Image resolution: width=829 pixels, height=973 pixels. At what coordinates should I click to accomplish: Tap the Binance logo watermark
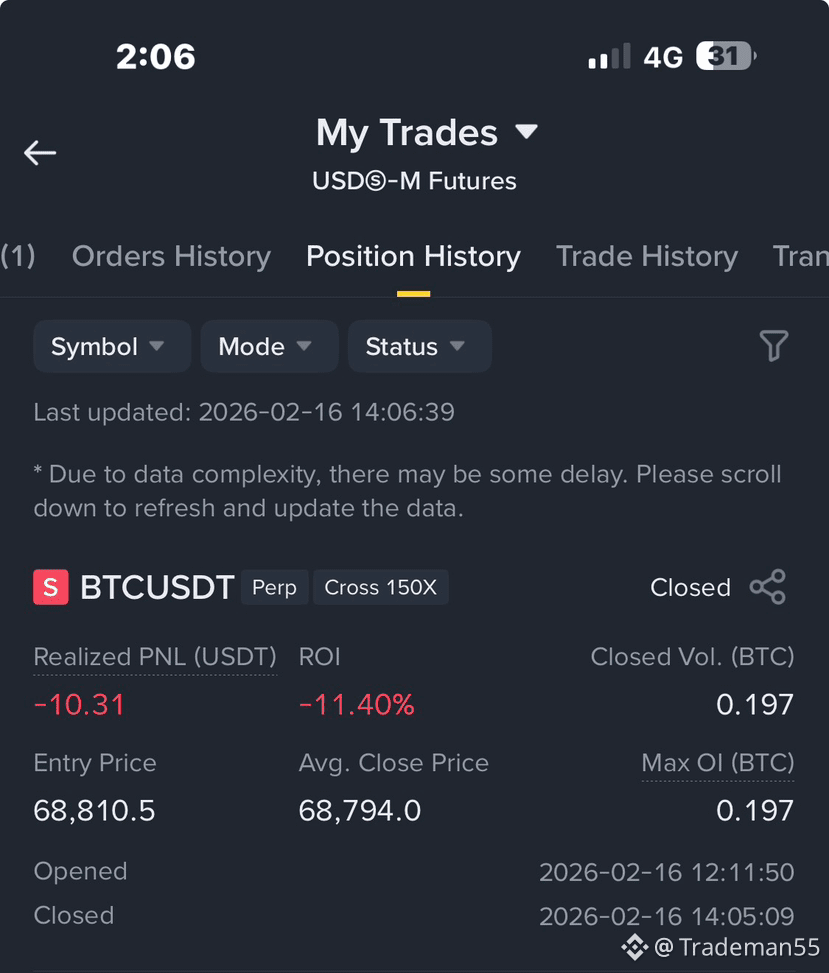coord(634,946)
